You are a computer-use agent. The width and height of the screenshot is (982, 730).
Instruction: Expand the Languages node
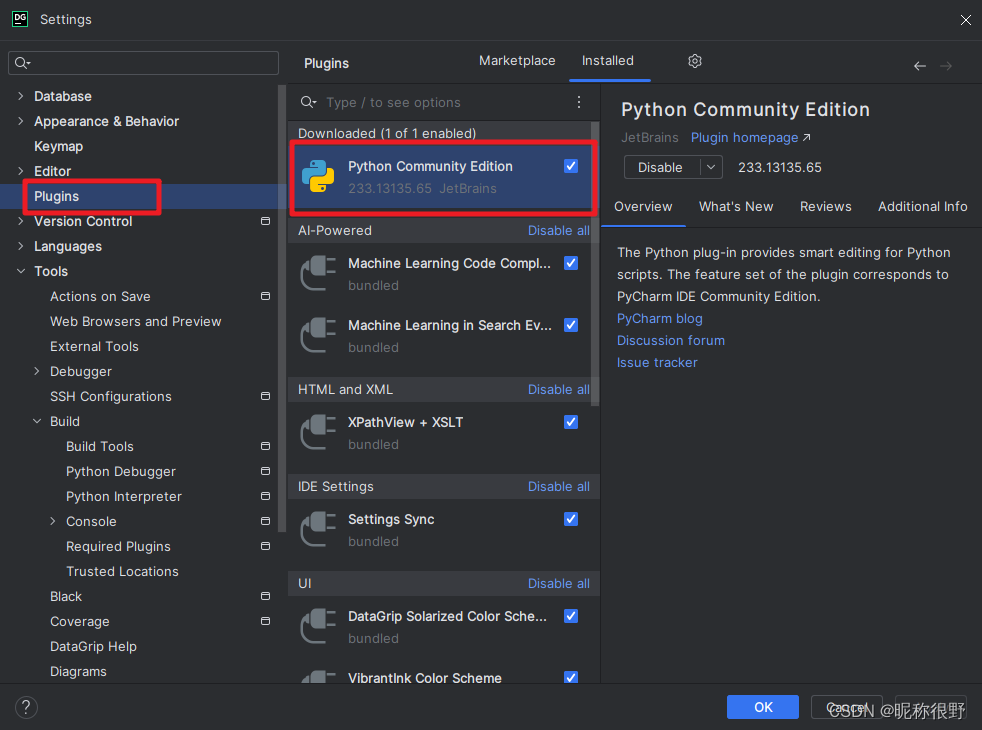click(21, 246)
